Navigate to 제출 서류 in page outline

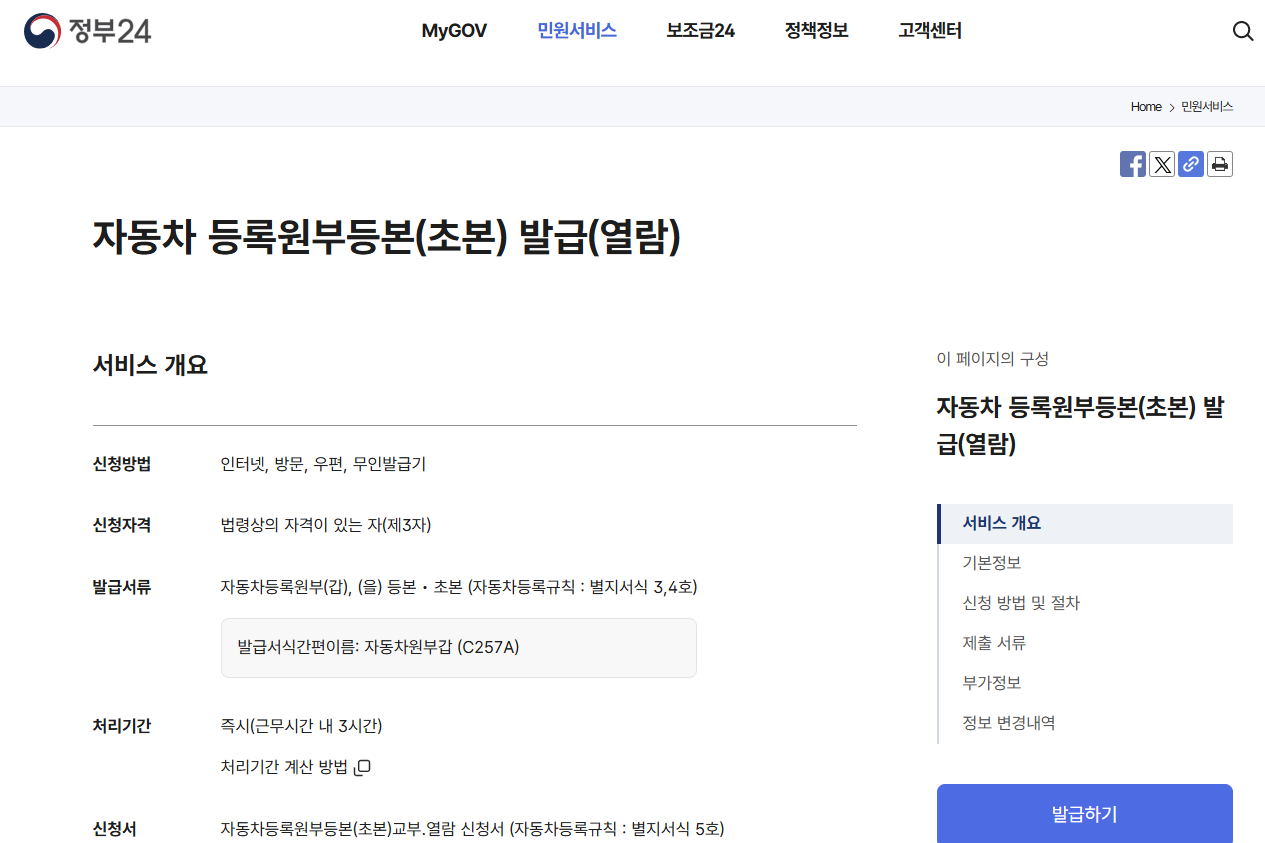(993, 642)
